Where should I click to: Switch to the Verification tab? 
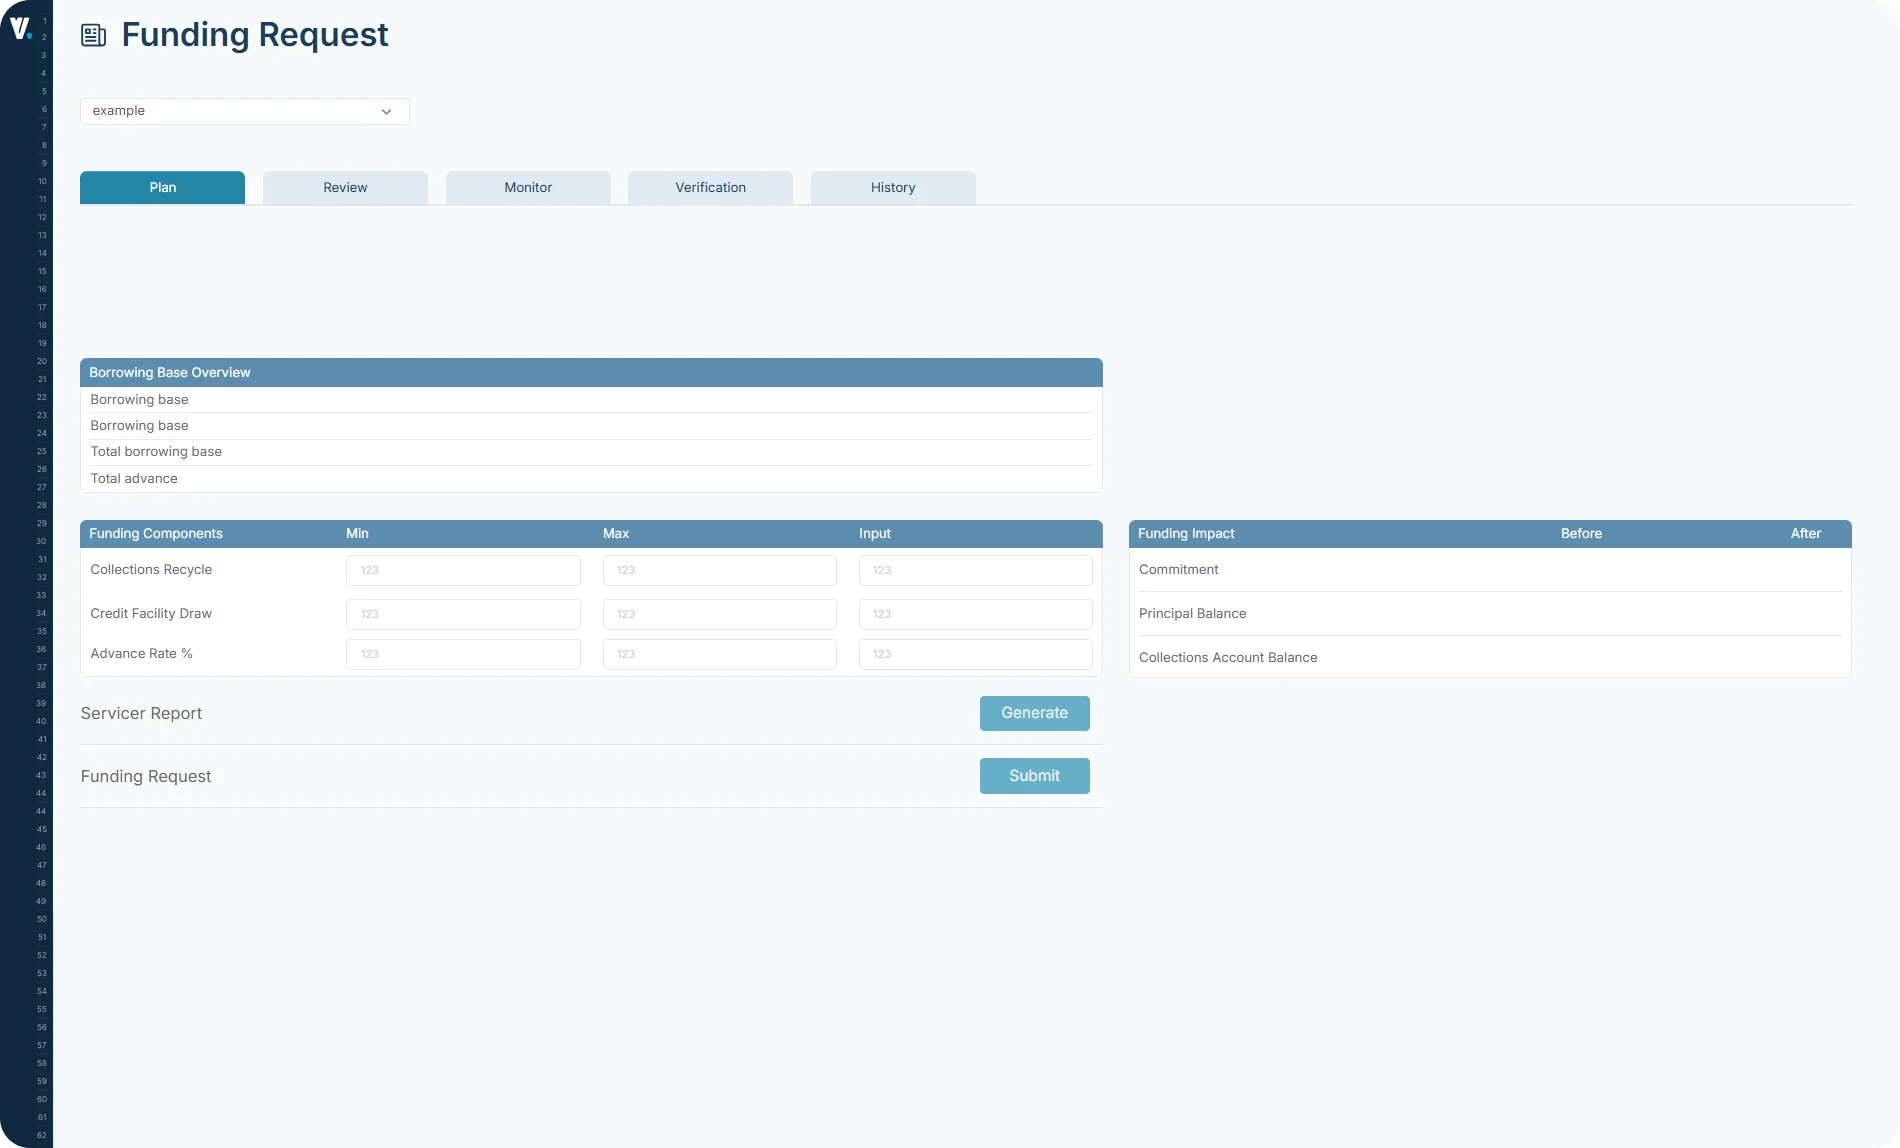click(710, 187)
